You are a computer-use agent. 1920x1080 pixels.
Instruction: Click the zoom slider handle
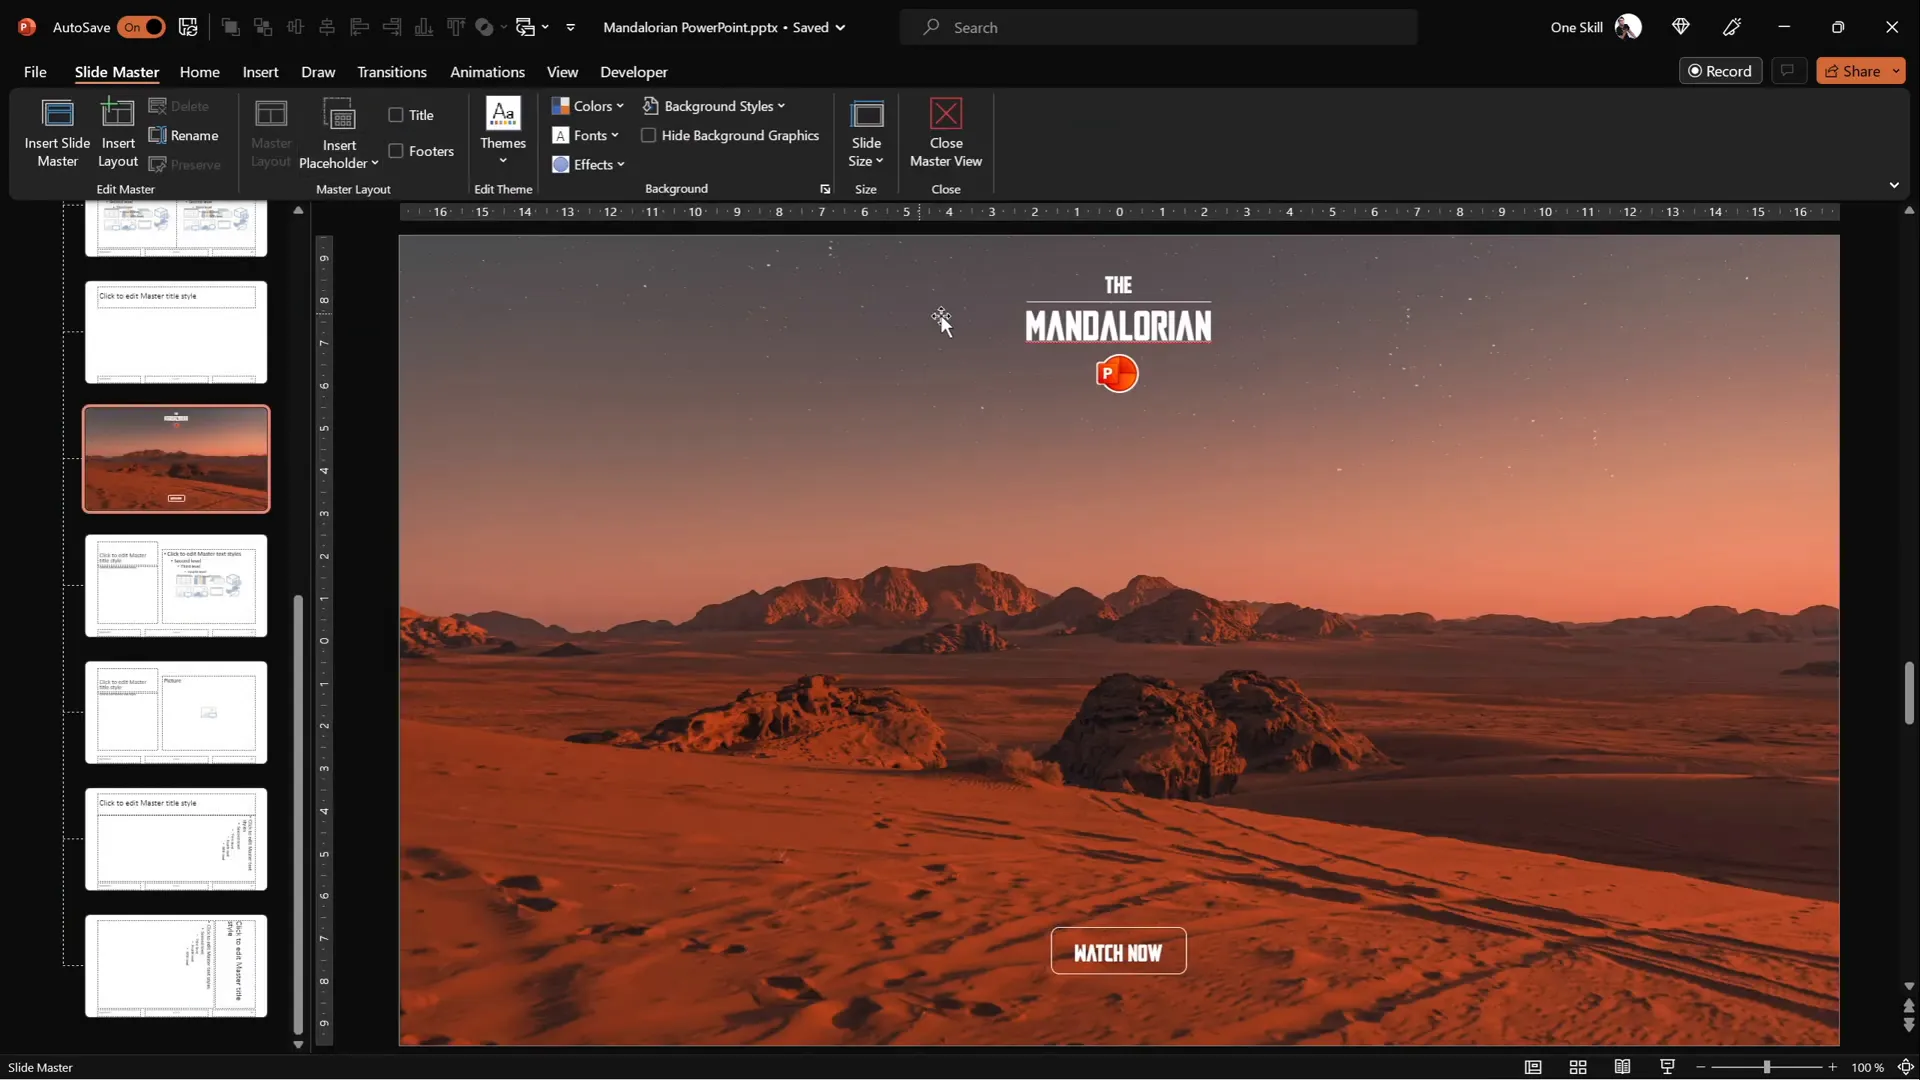coord(1767,1067)
